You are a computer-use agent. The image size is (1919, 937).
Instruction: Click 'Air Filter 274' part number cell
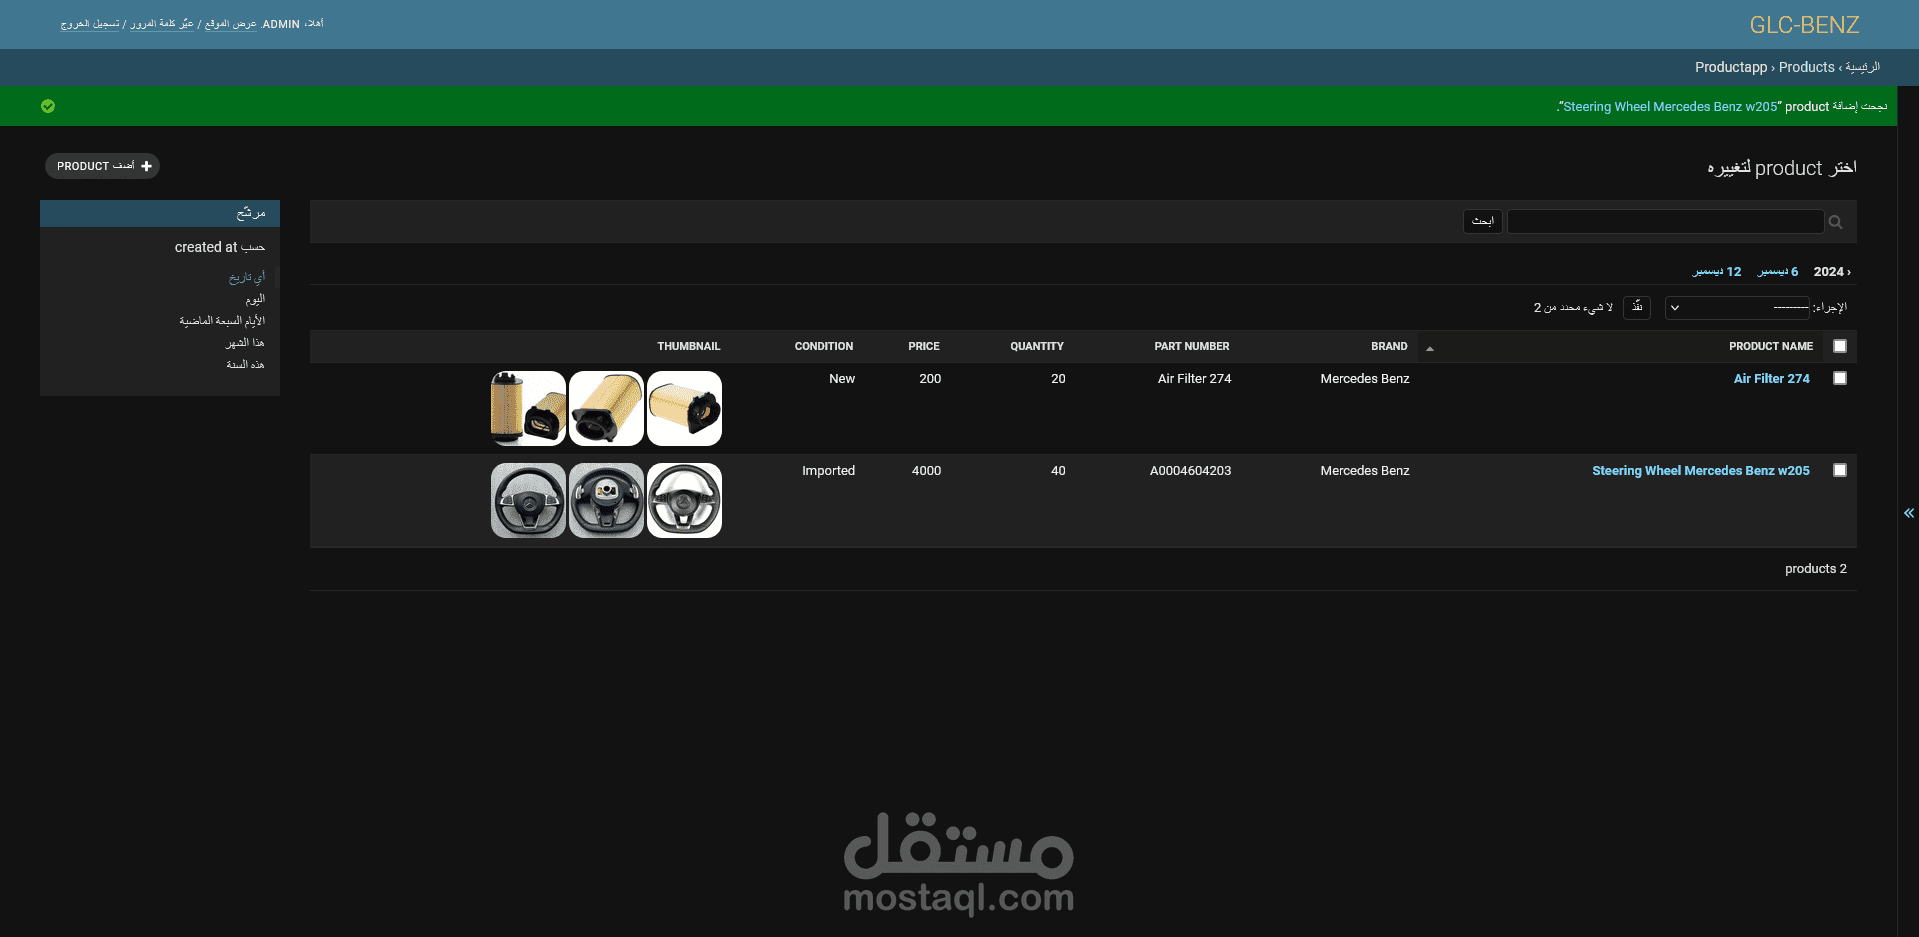(x=1194, y=379)
